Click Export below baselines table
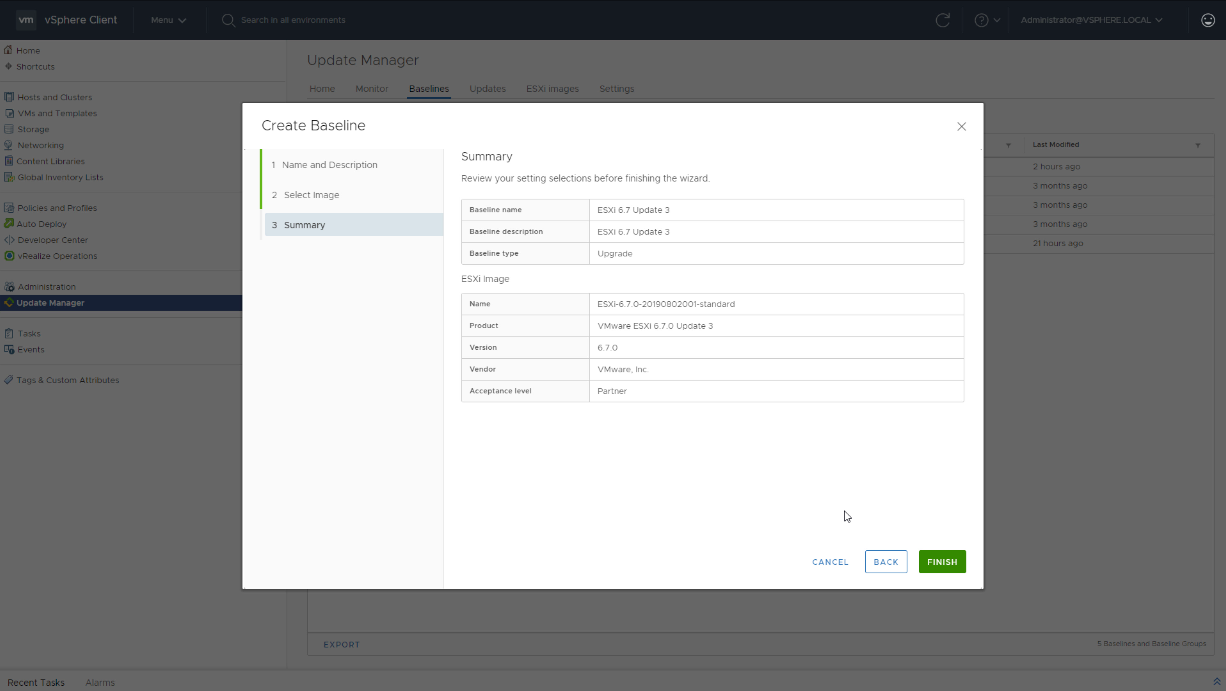The image size is (1226, 691). 341,645
